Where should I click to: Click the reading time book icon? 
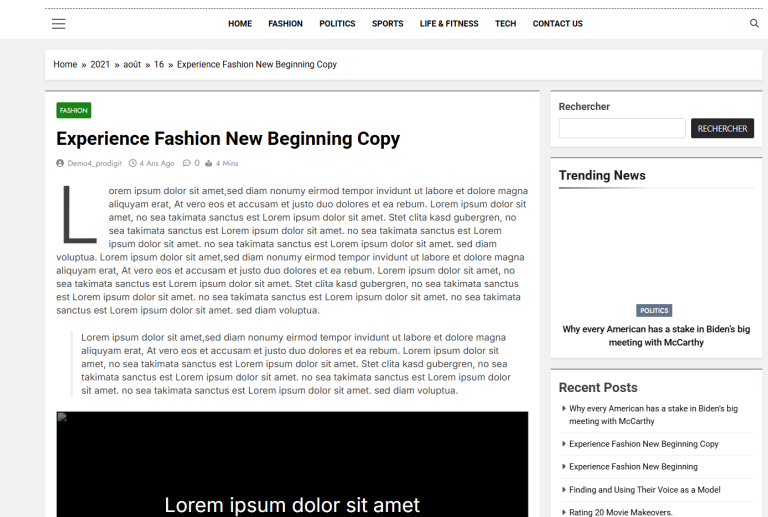(x=209, y=163)
